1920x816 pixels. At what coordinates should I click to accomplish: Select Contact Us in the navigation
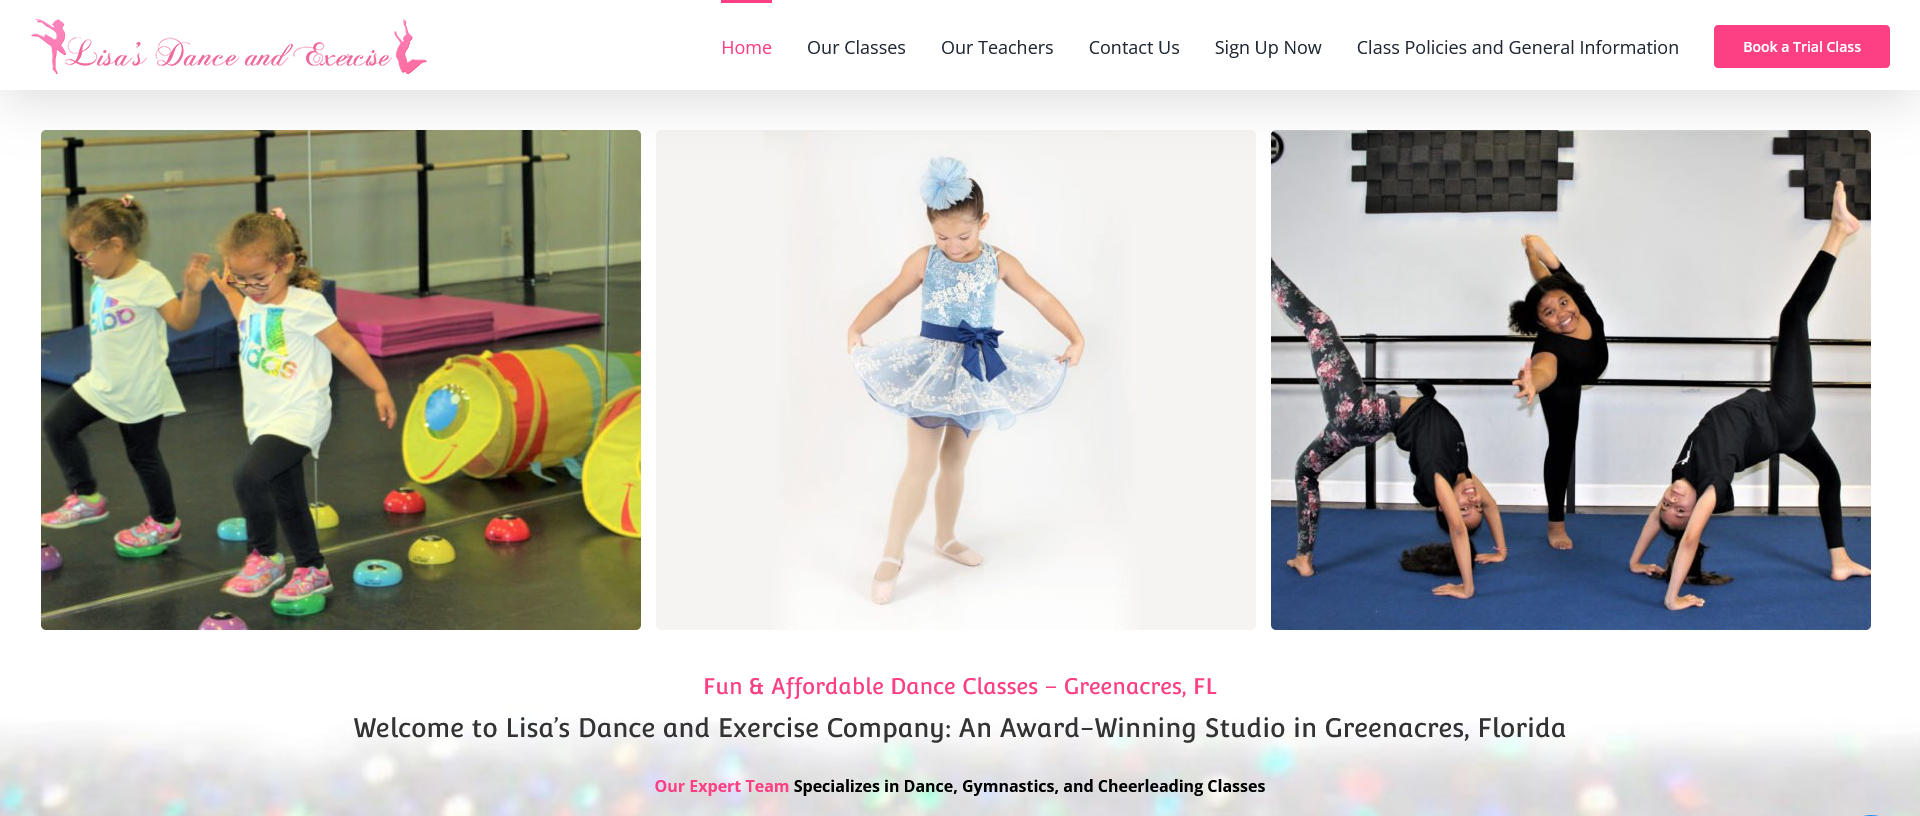(x=1134, y=47)
